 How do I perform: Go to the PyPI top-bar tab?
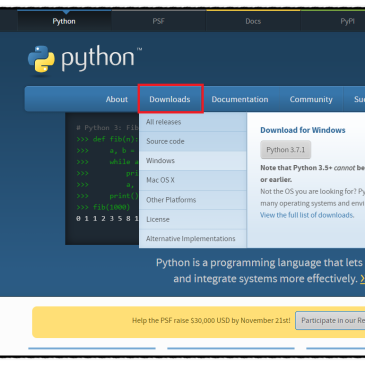[347, 21]
